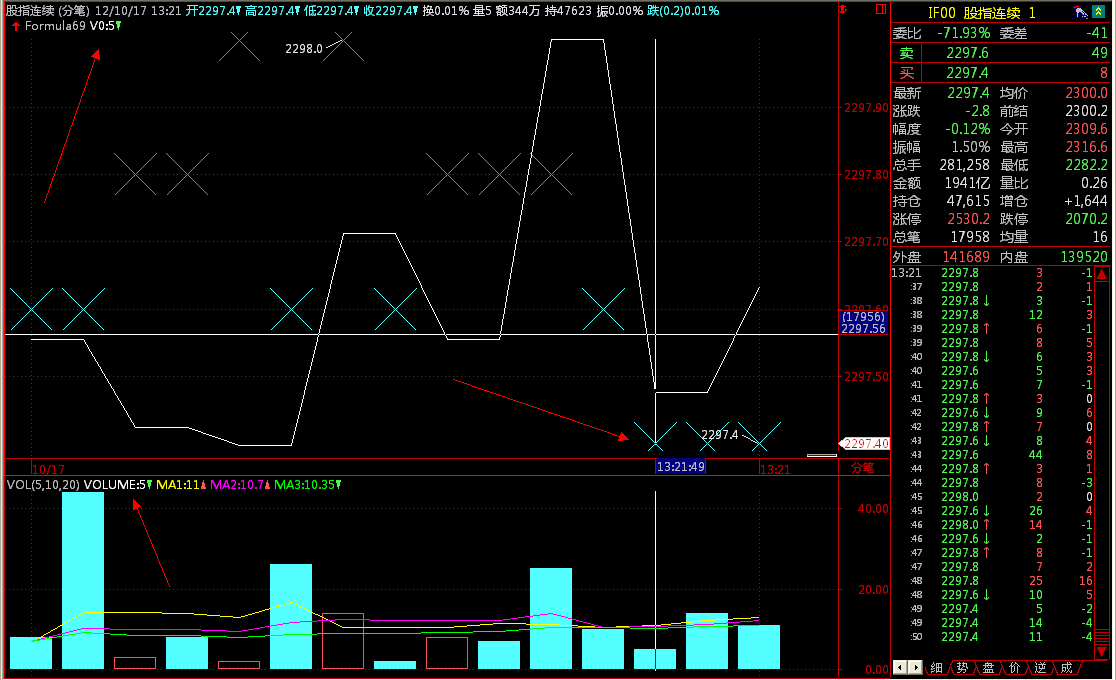
Task: Click the 卖 sell label in quote panel
Action: point(906,53)
